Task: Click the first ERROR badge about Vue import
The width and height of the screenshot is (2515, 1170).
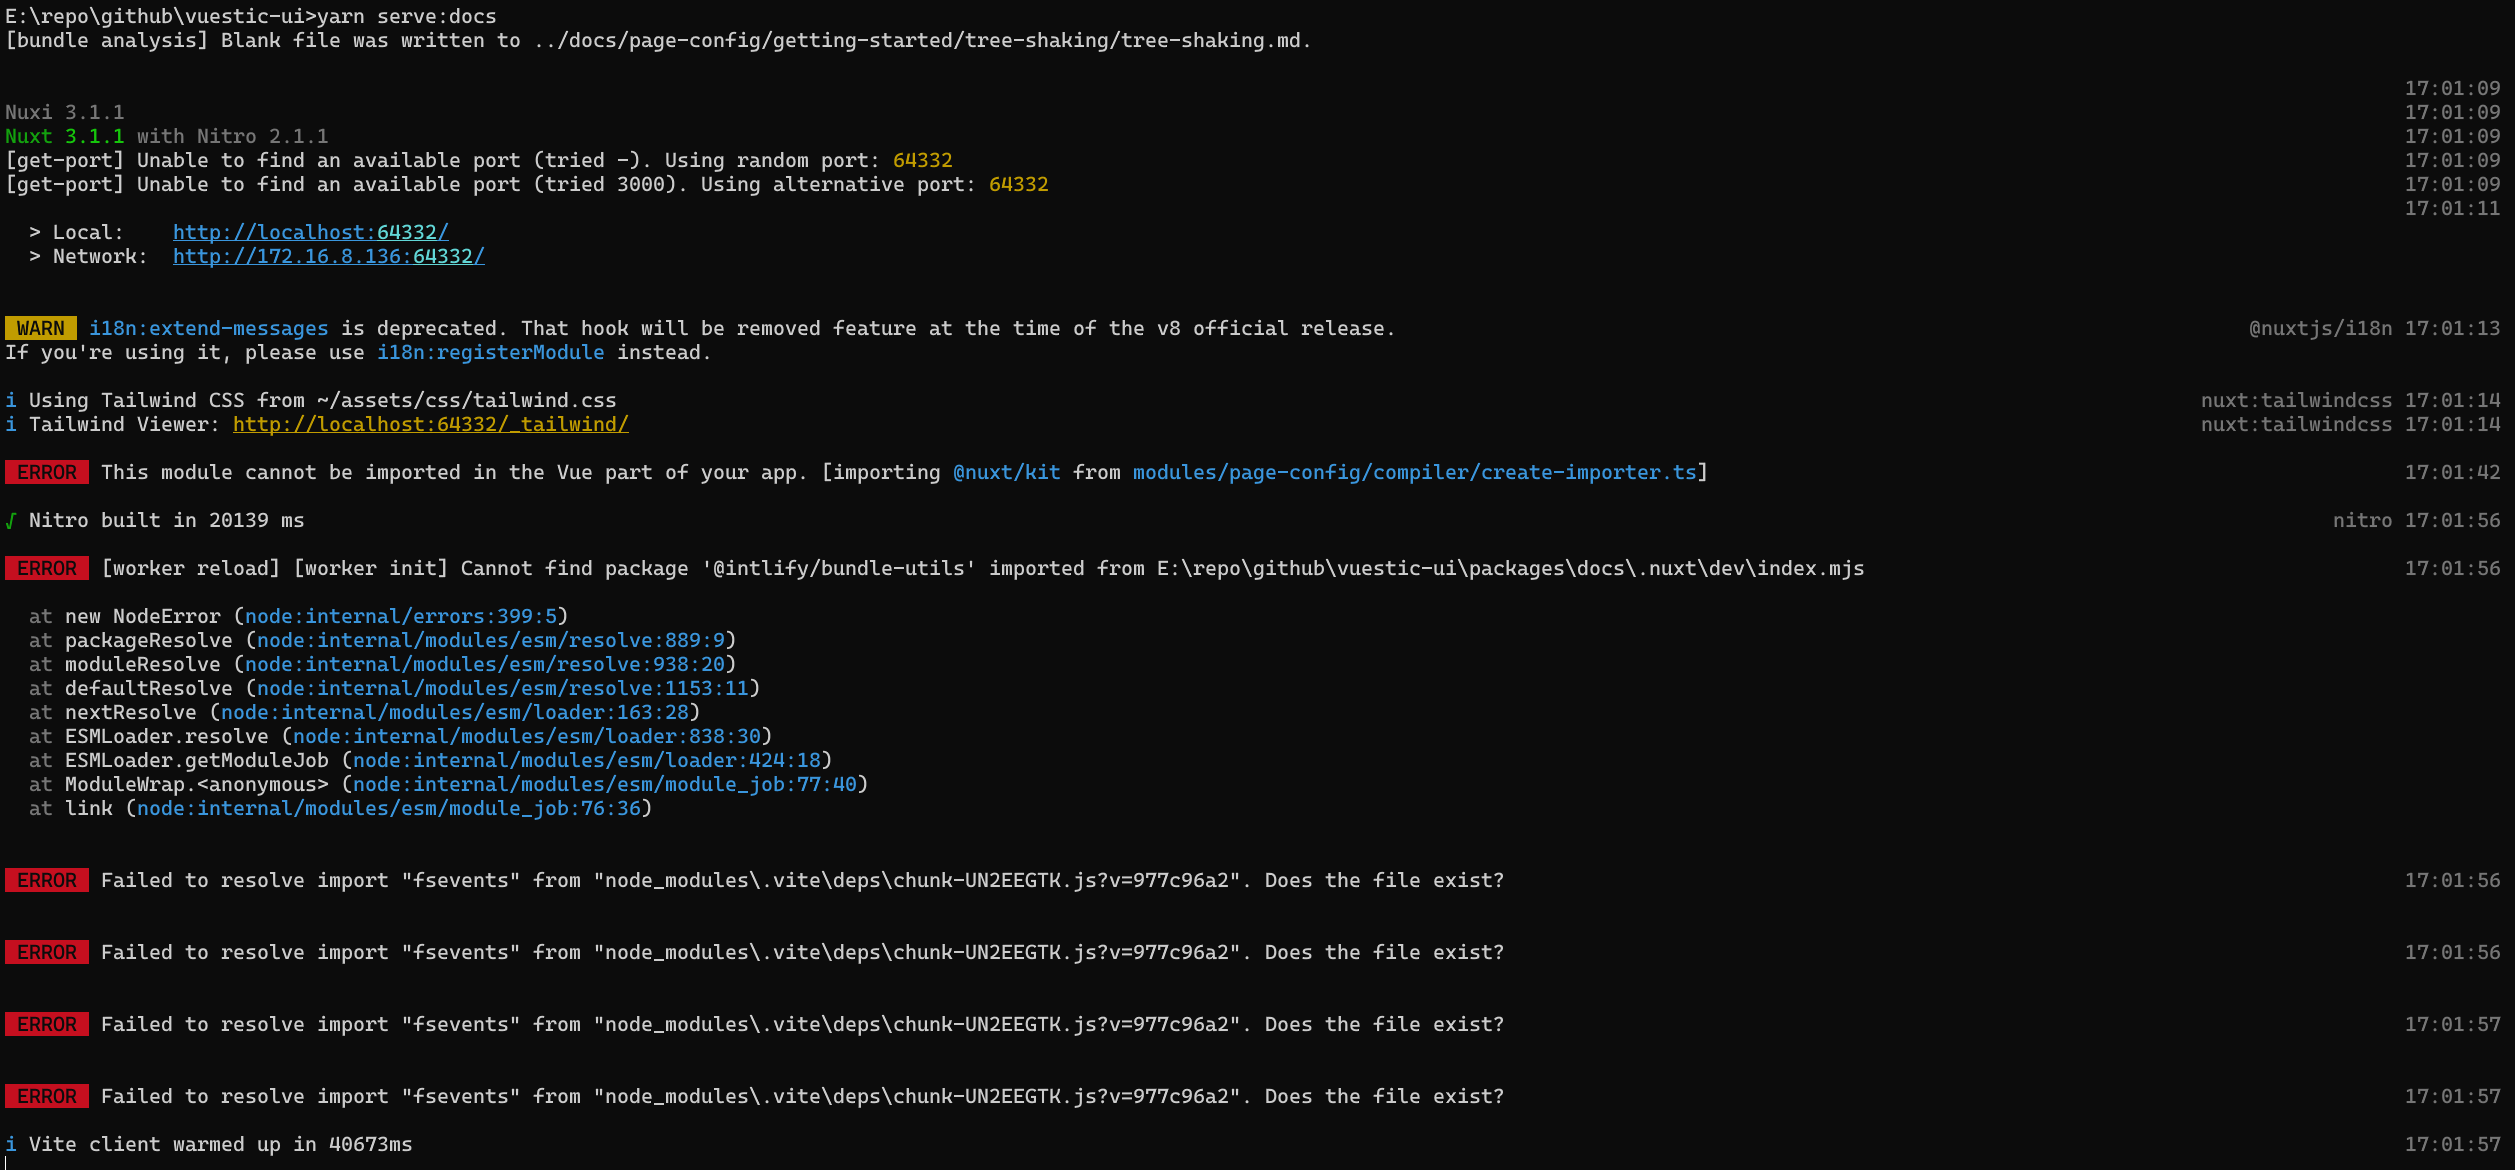Action: [46, 472]
